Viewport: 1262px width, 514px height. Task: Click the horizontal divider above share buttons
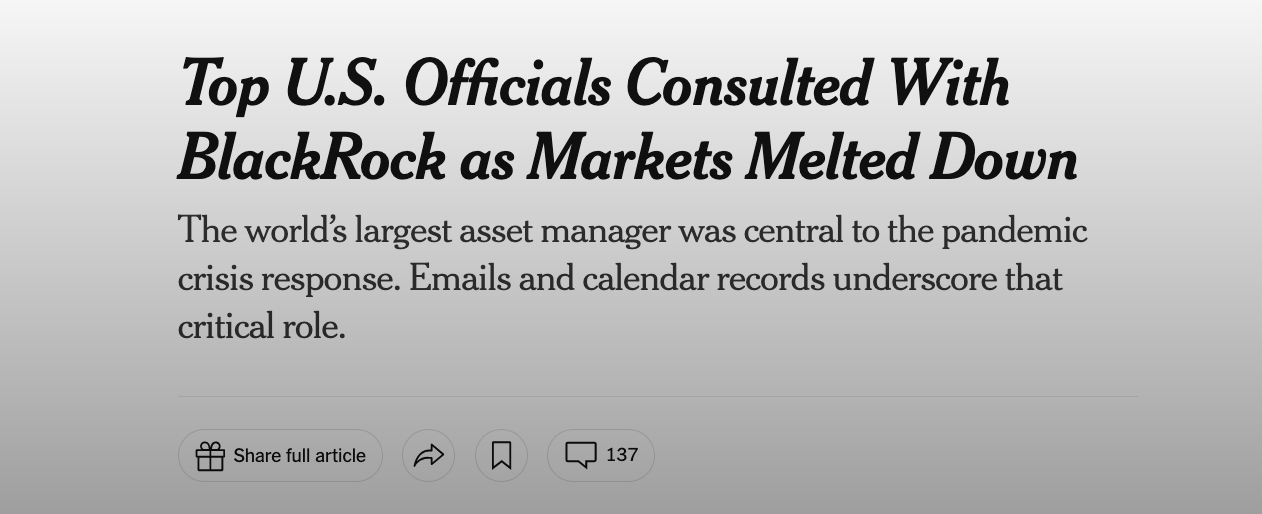tap(657, 396)
